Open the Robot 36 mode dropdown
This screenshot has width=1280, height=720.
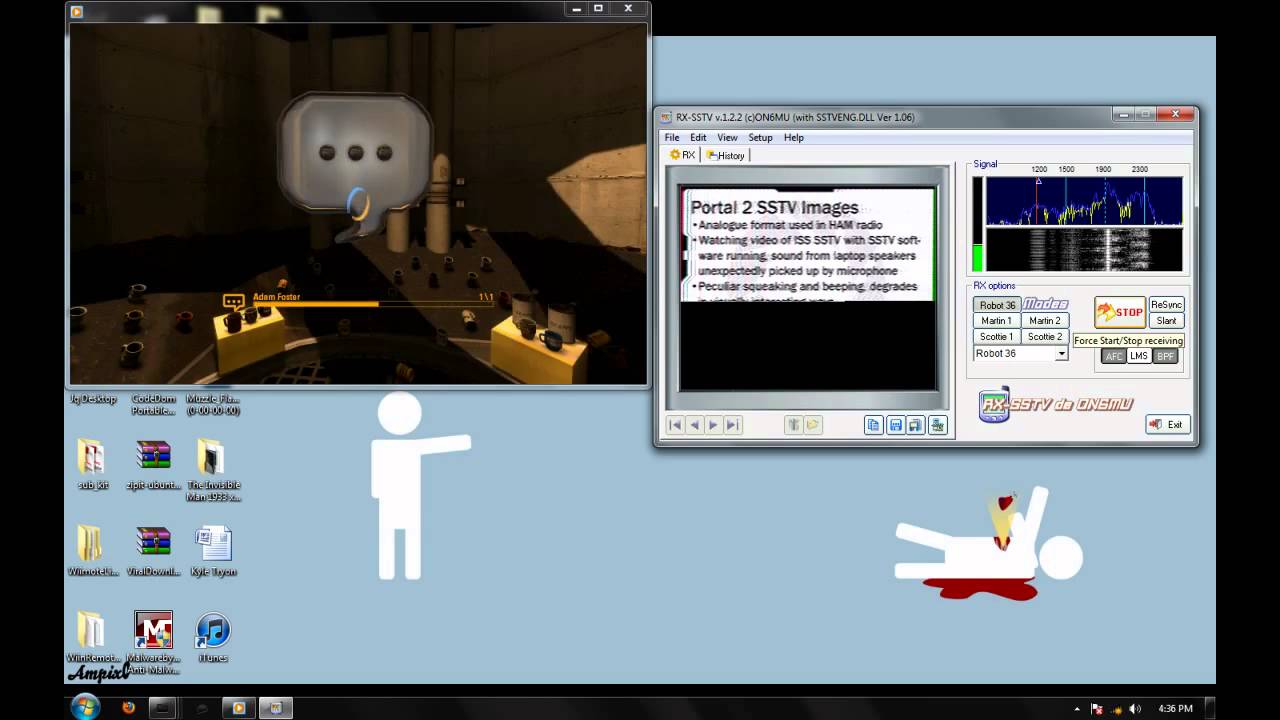pos(1061,354)
